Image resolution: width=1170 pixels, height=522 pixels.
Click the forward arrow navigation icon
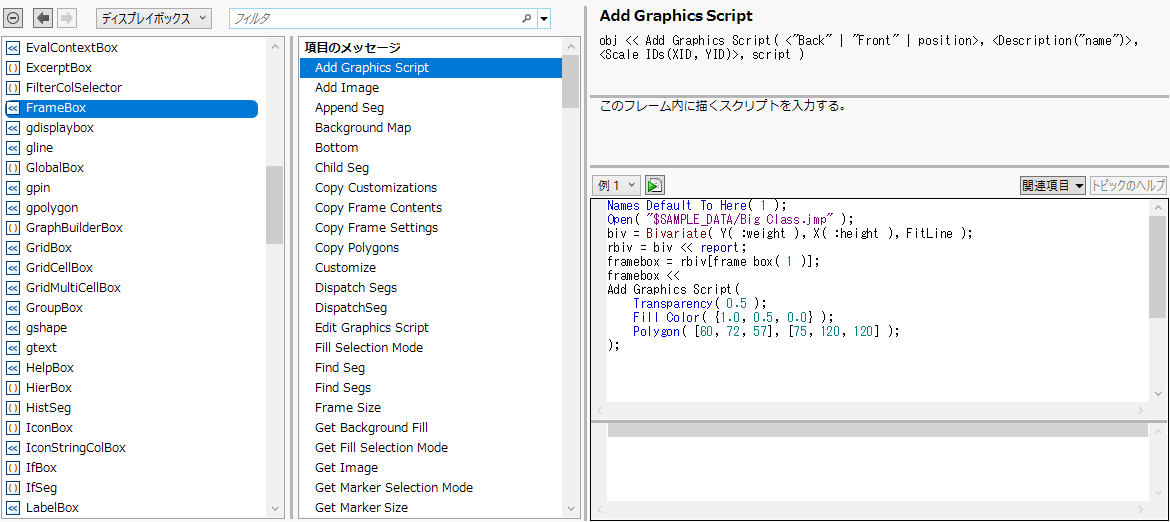(67, 18)
